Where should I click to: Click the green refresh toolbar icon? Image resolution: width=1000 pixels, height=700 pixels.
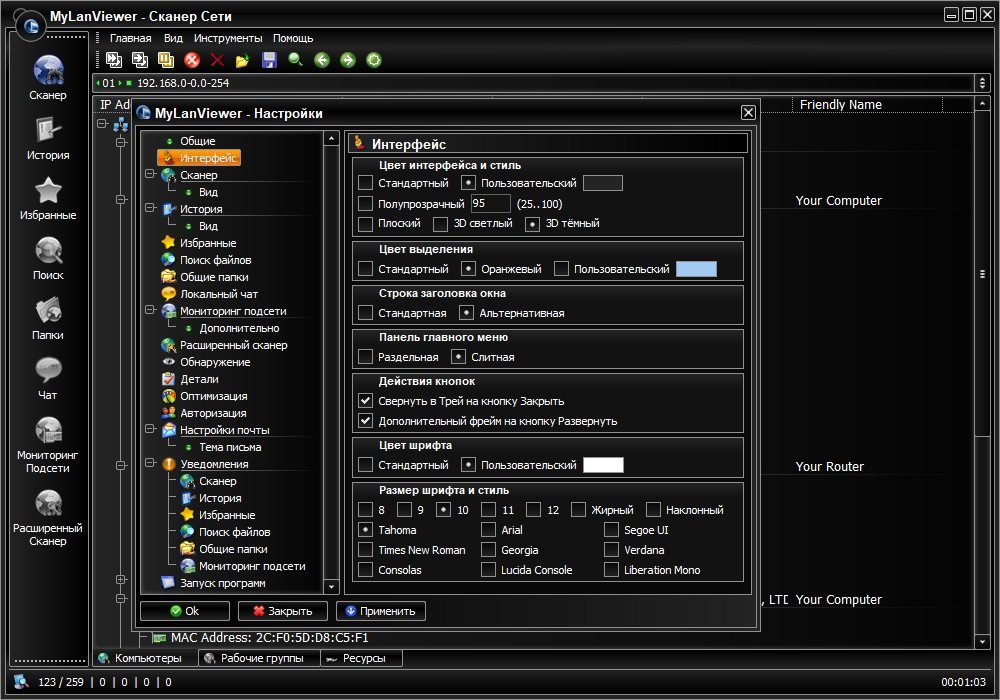(374, 60)
